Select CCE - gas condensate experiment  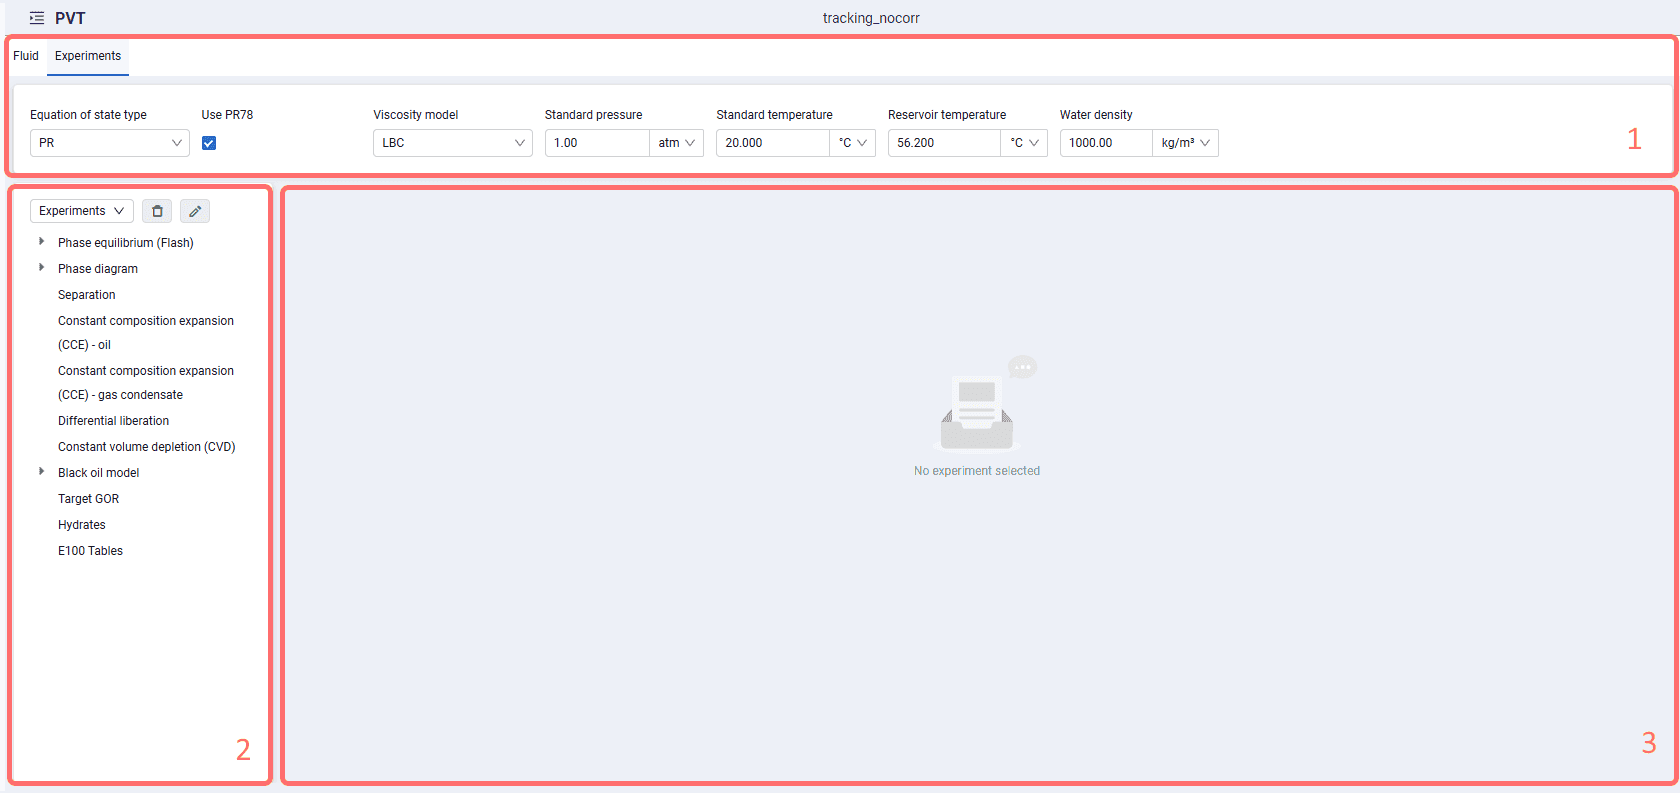[146, 383]
